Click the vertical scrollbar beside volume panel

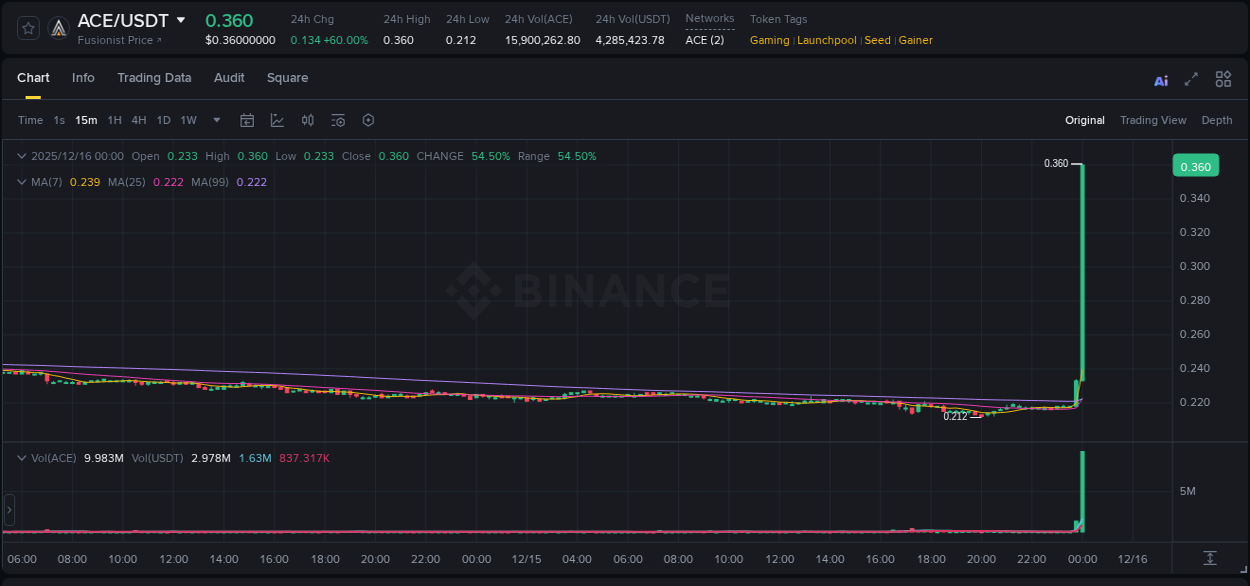(x=9, y=510)
